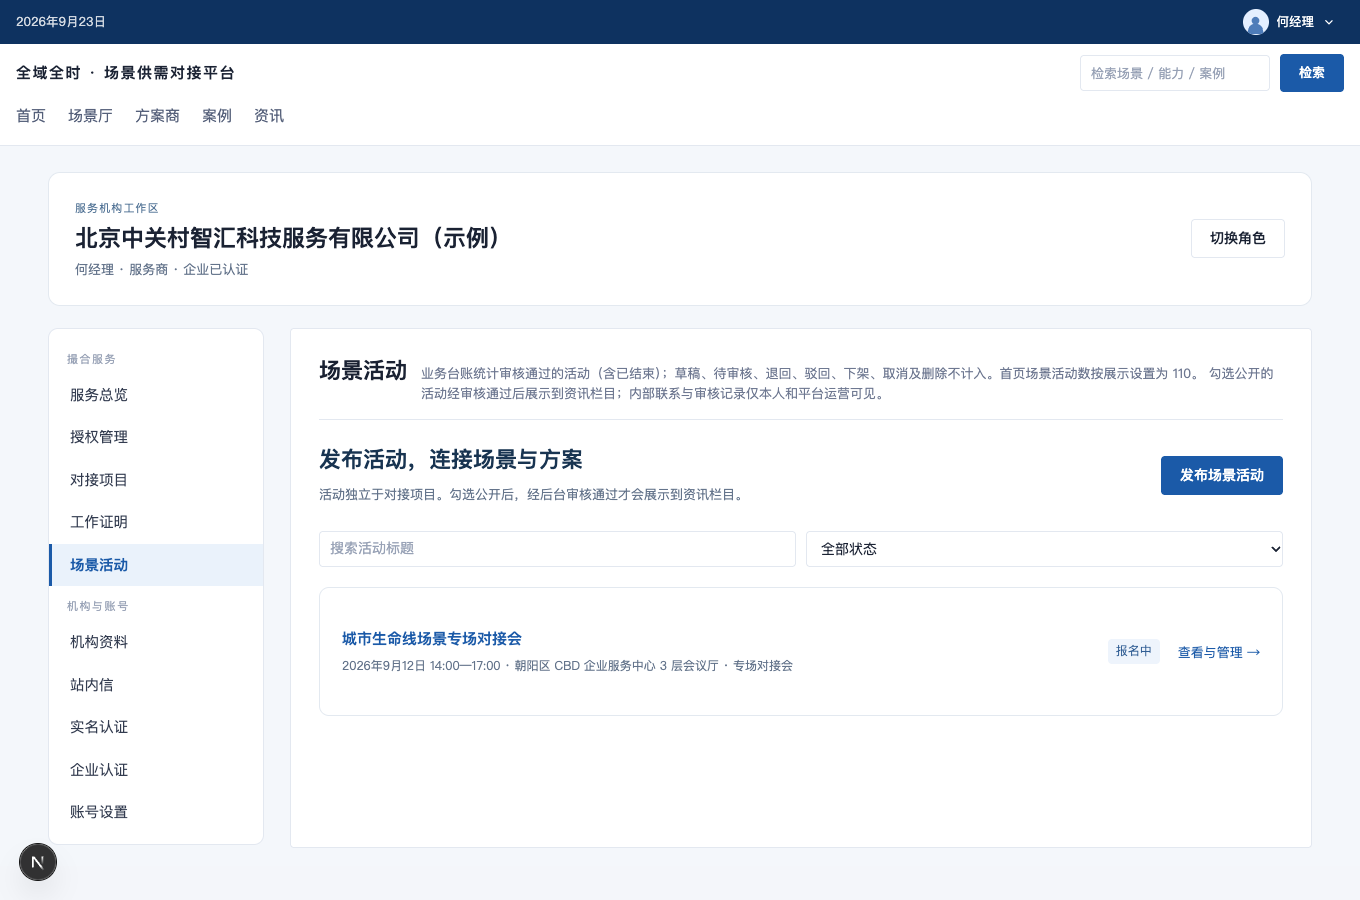
Task: Click the user avatar icon
Action: coord(1256,22)
